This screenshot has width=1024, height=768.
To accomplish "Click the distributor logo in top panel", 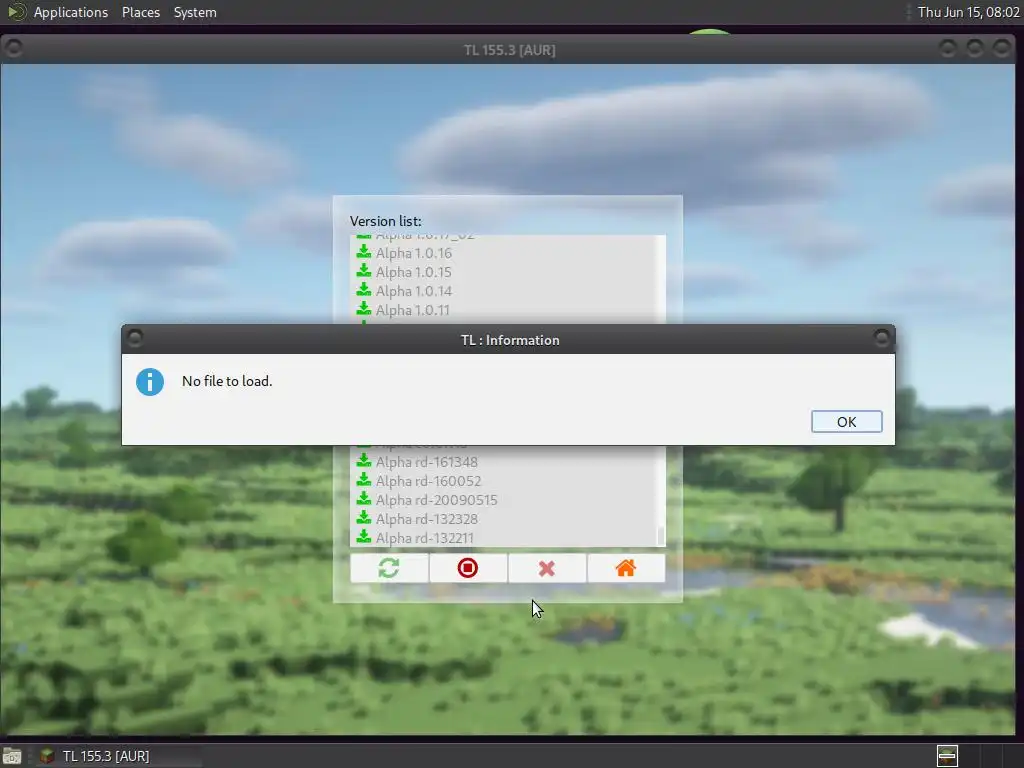I will click(x=16, y=12).
